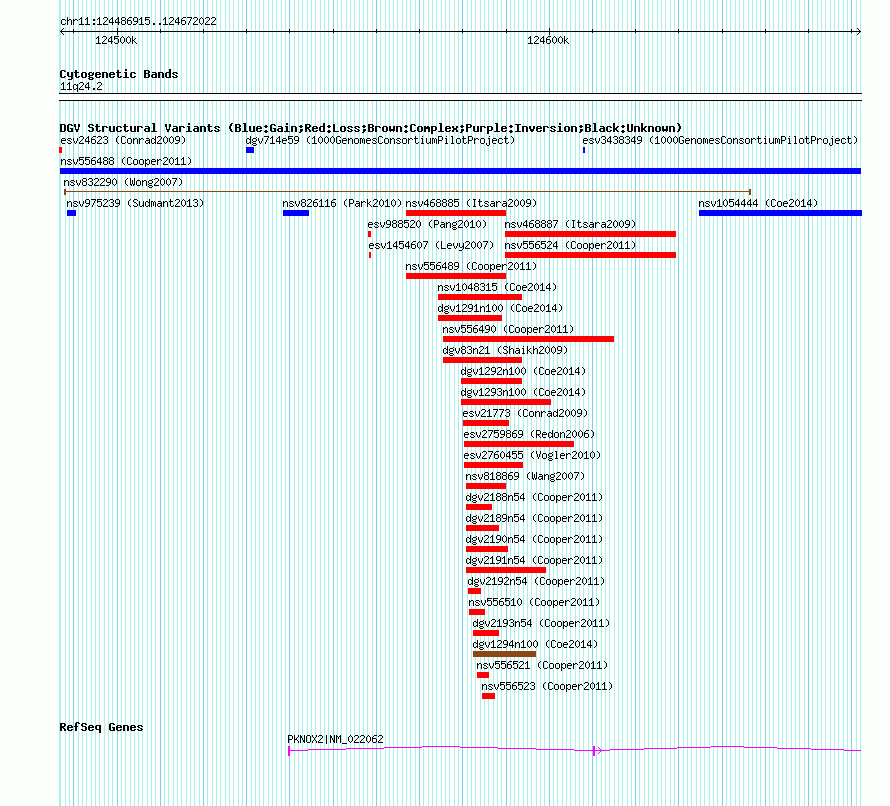Click the dgv1292n100 (Coe2014) label

[x=523, y=371]
